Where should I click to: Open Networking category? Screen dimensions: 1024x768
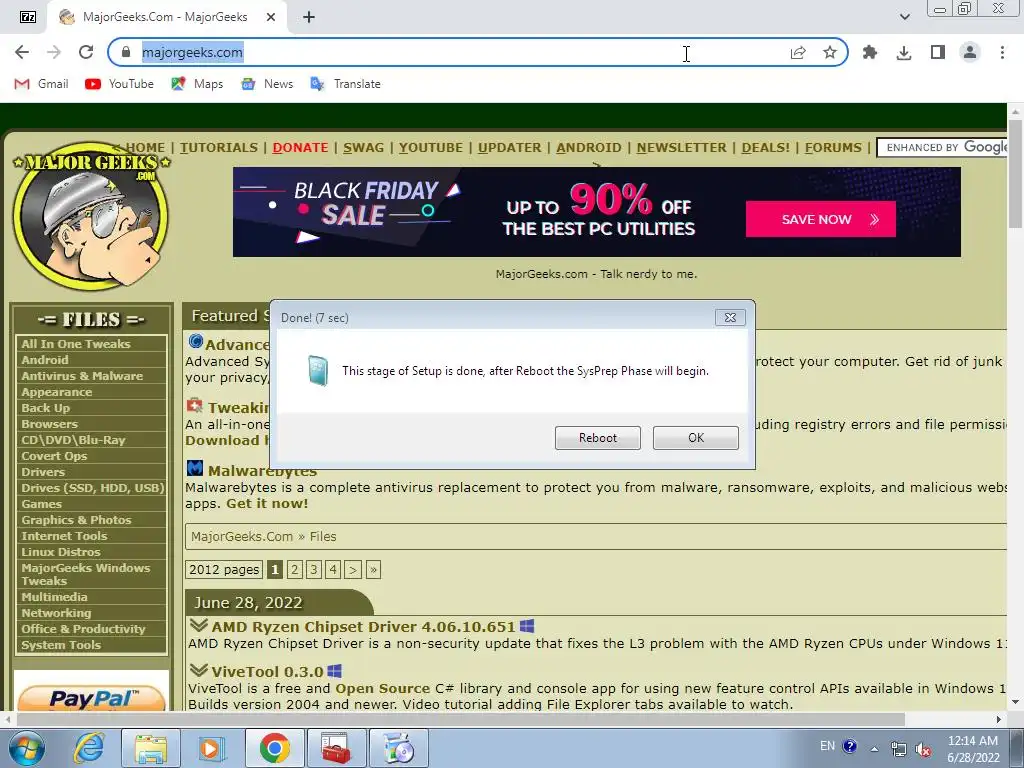click(56, 613)
